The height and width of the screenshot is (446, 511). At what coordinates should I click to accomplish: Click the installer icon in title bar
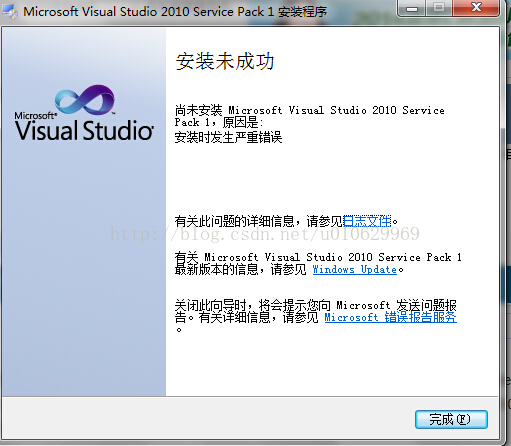(10, 12)
